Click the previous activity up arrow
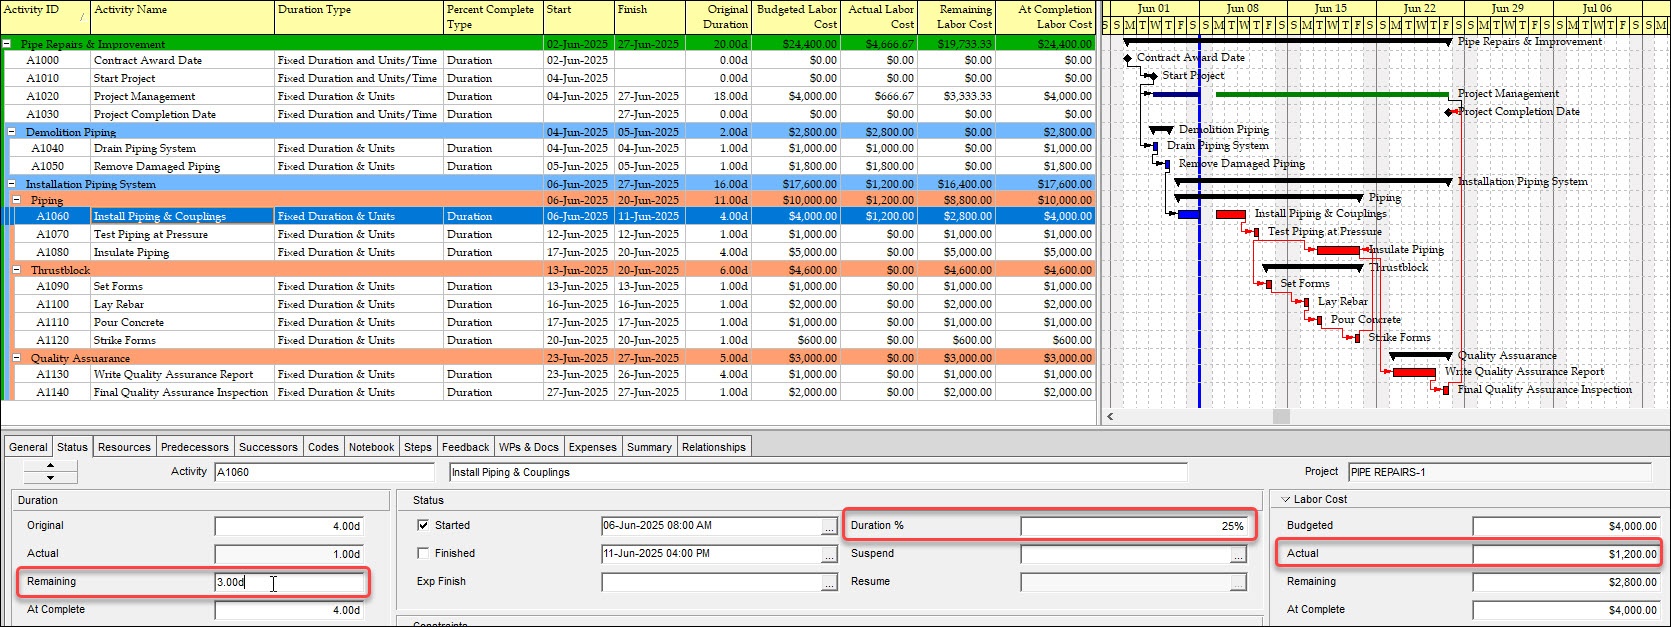 pyautogui.click(x=50, y=466)
